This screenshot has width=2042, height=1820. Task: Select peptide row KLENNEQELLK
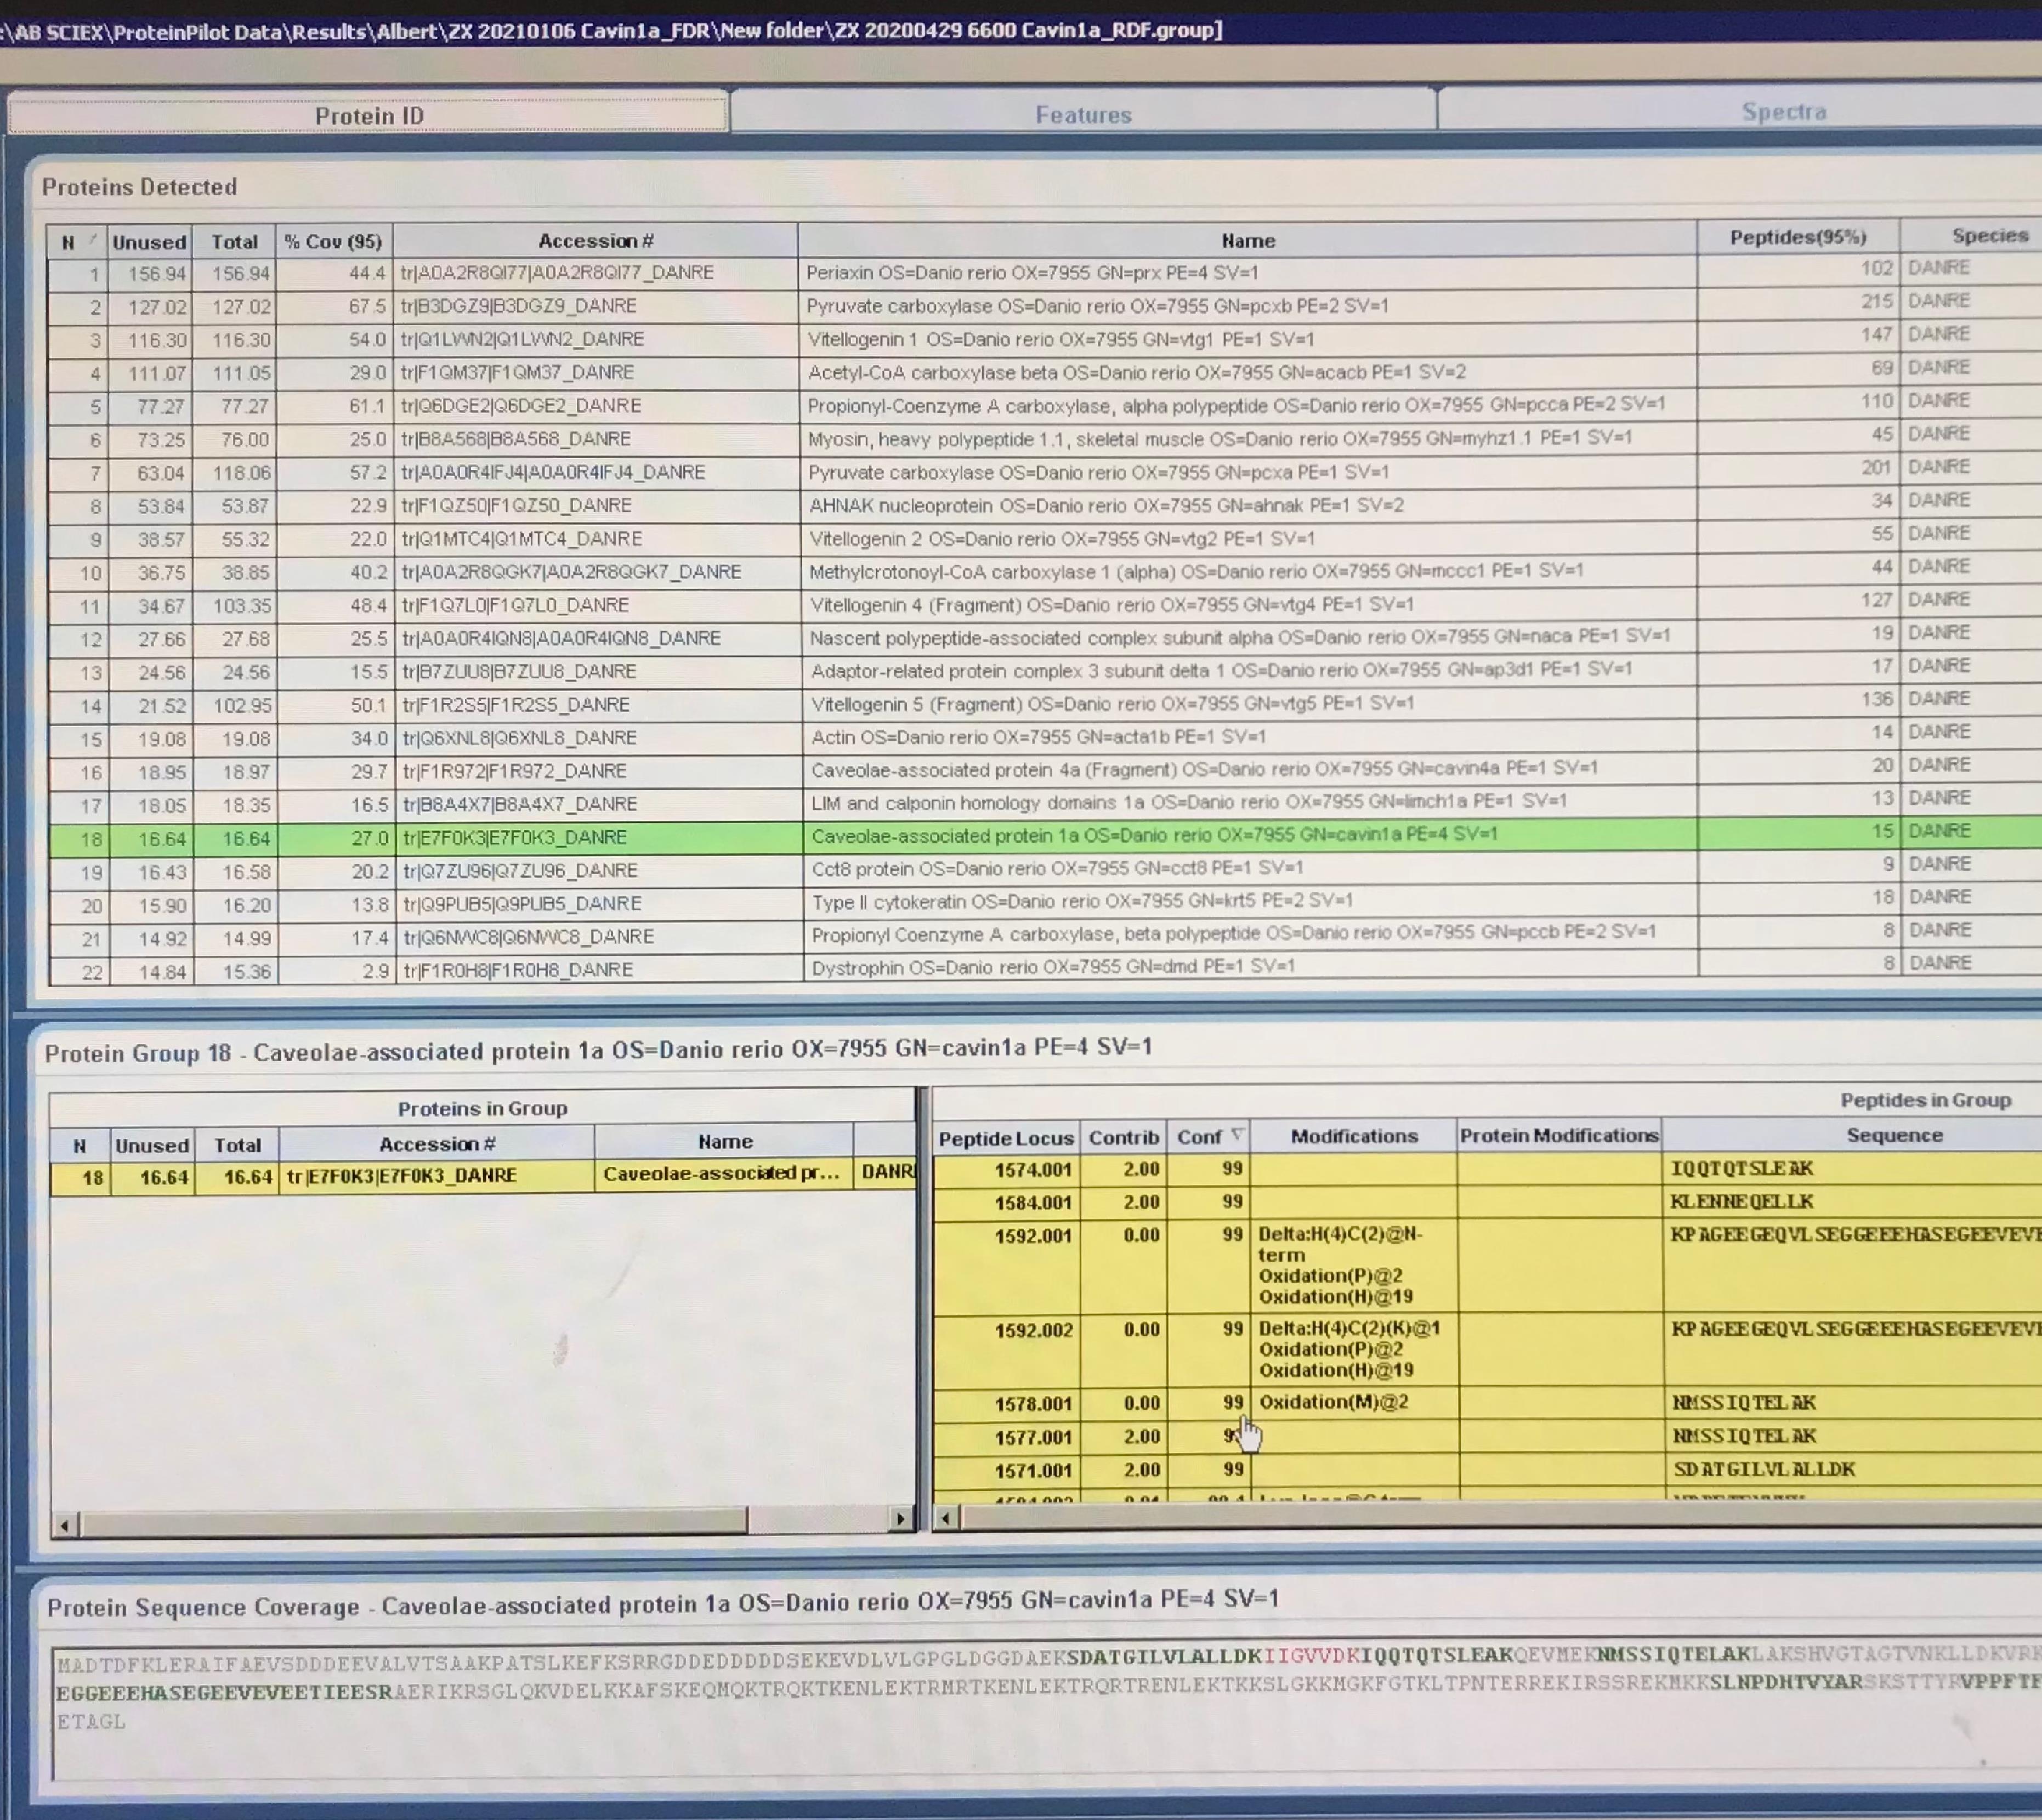1487,1201
